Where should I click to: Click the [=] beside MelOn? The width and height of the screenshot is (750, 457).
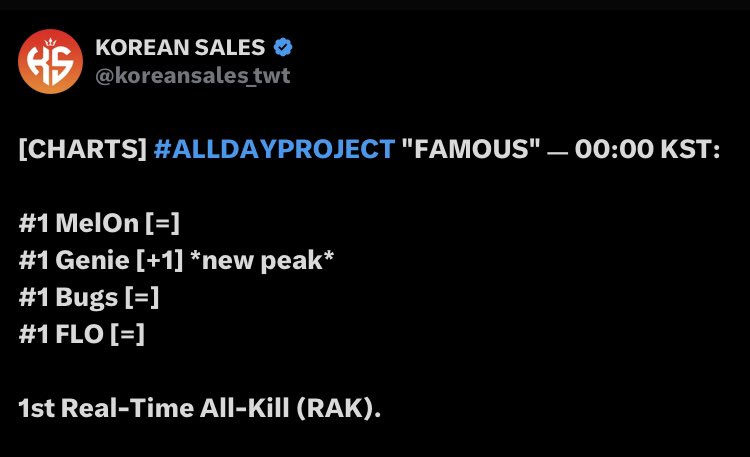point(163,223)
